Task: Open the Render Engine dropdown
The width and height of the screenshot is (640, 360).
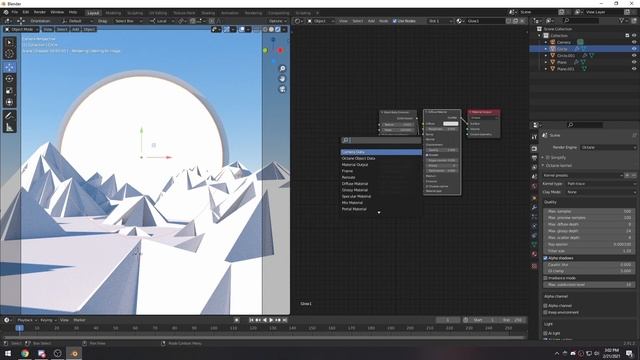Action: 608,147
